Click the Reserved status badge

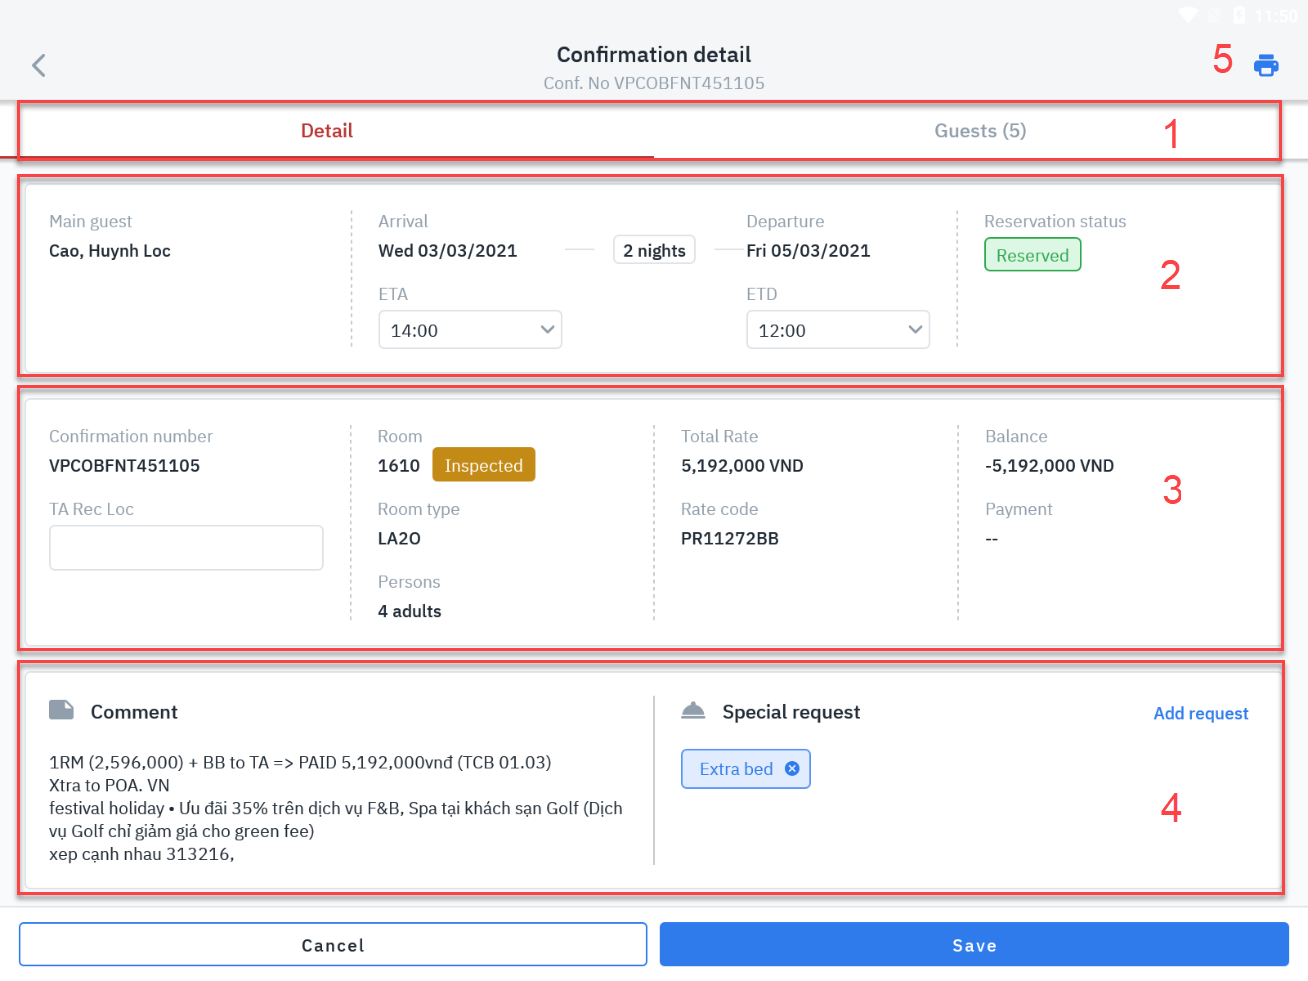(x=1032, y=255)
